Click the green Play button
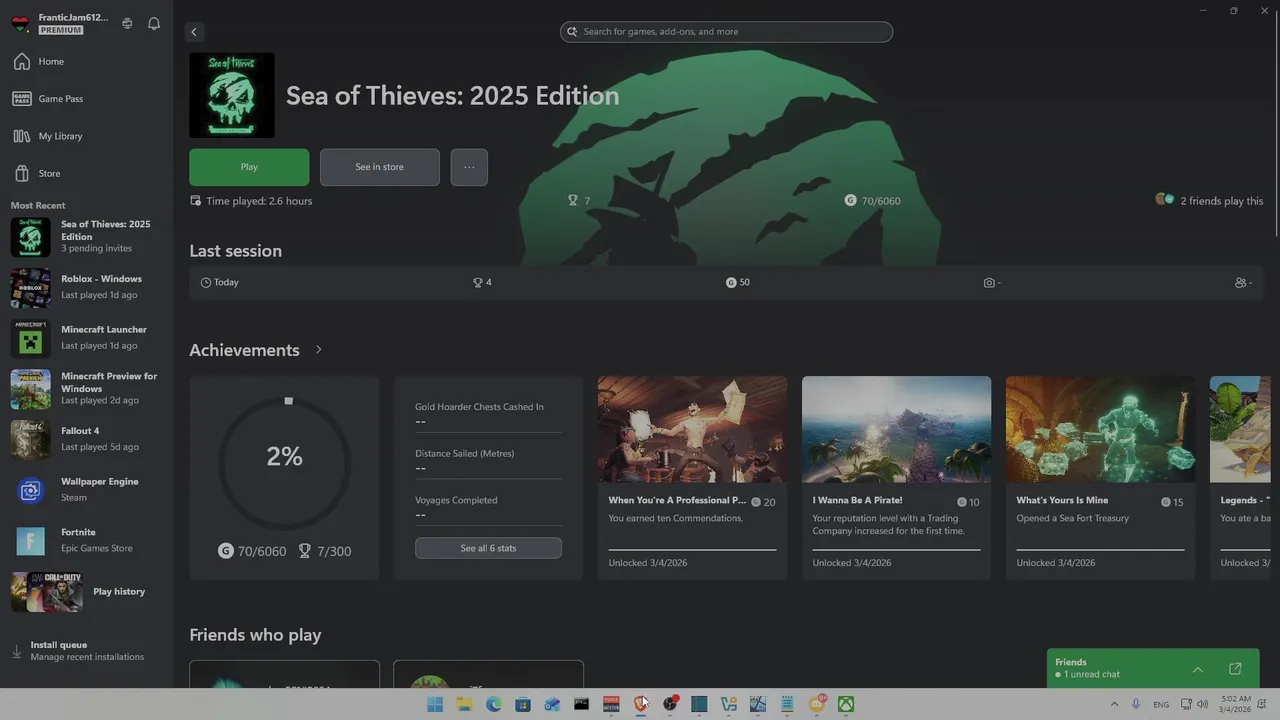This screenshot has width=1280, height=720. tap(249, 167)
